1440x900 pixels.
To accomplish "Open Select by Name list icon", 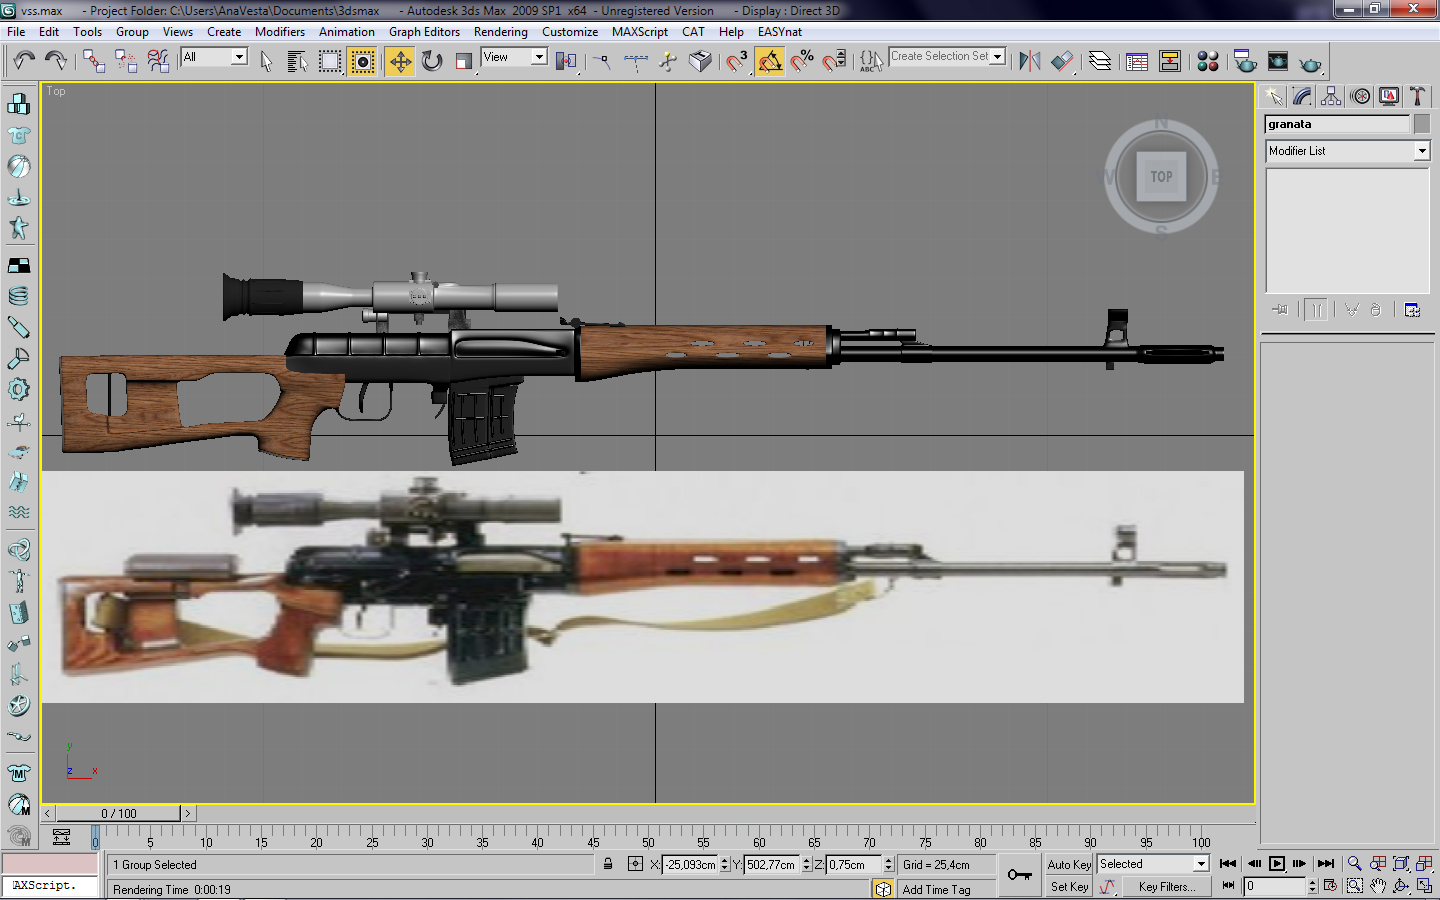I will (x=297, y=61).
